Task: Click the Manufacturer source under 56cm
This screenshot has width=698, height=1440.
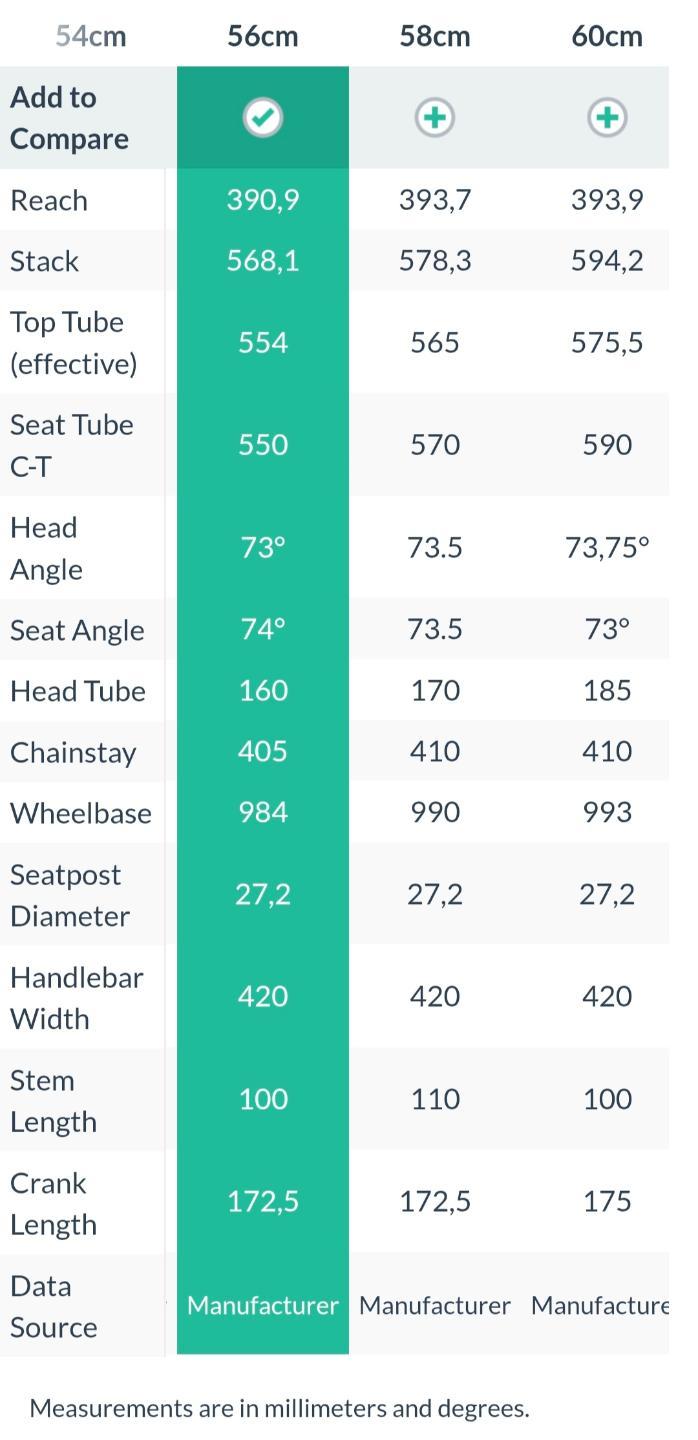Action: click(263, 1306)
